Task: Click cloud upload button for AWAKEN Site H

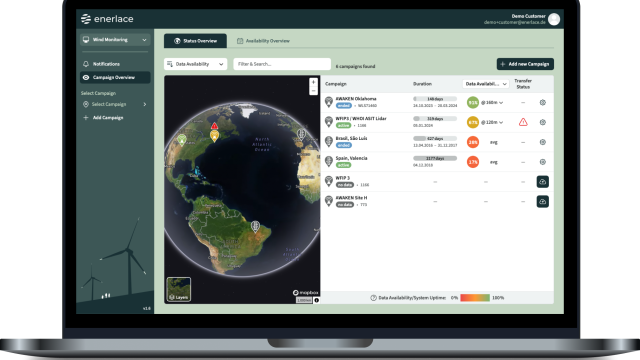Action: (542, 201)
